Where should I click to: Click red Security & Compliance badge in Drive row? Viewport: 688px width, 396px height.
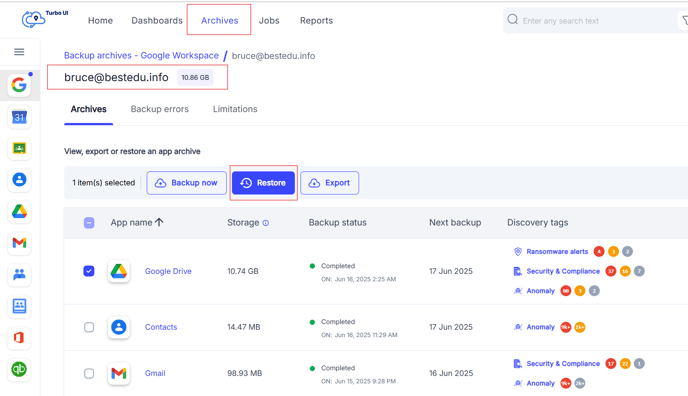611,271
